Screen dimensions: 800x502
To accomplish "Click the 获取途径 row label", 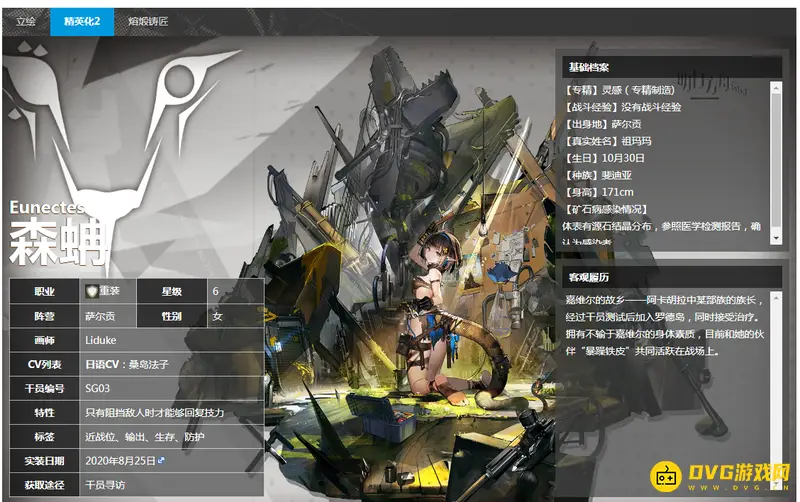I will point(44,485).
